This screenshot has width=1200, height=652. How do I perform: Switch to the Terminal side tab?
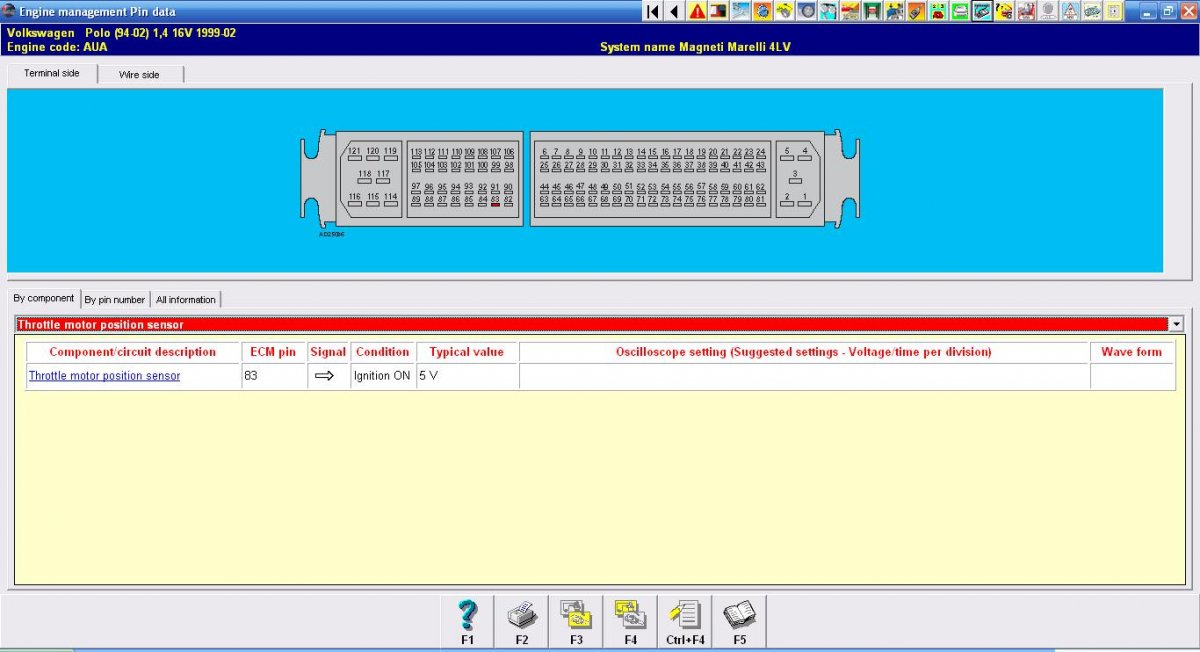coord(52,73)
